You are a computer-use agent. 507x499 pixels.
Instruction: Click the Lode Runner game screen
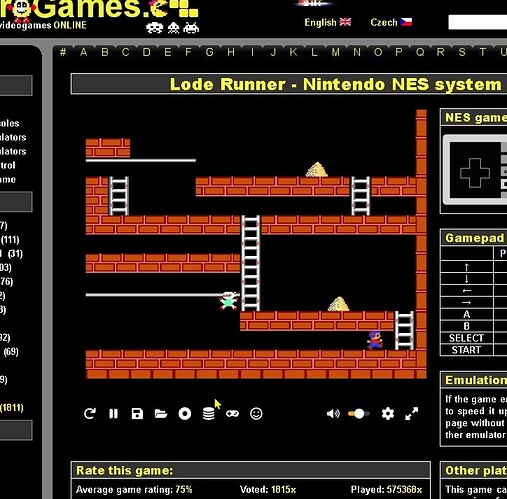coord(256,245)
